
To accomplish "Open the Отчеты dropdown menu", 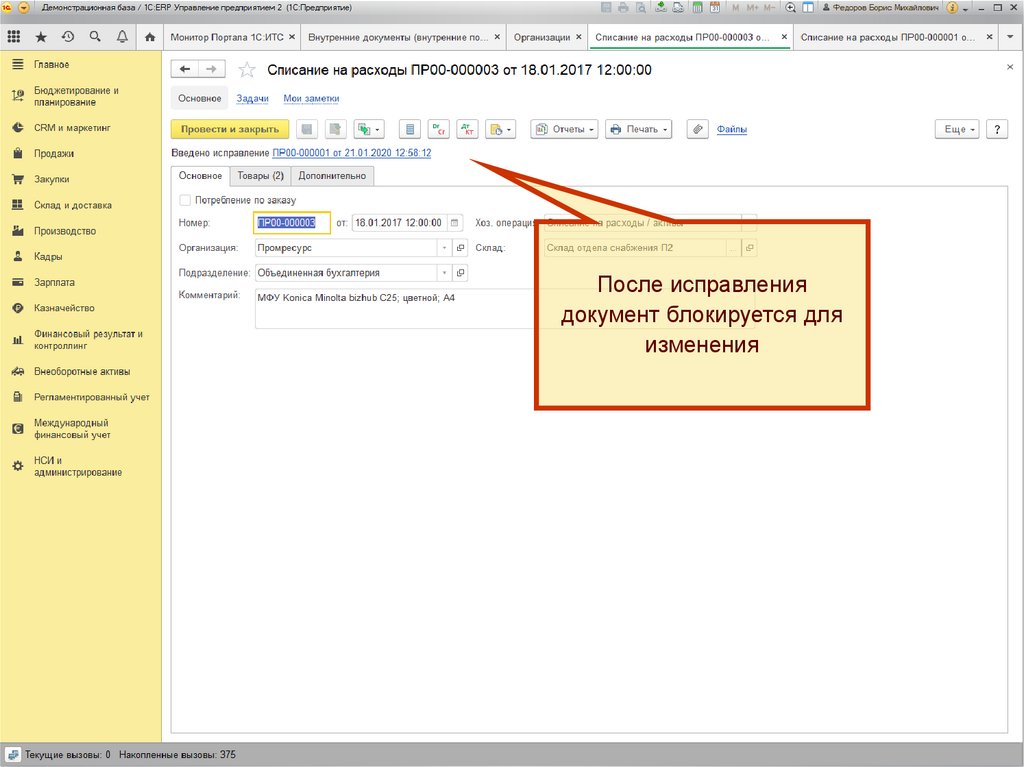I will coord(564,129).
